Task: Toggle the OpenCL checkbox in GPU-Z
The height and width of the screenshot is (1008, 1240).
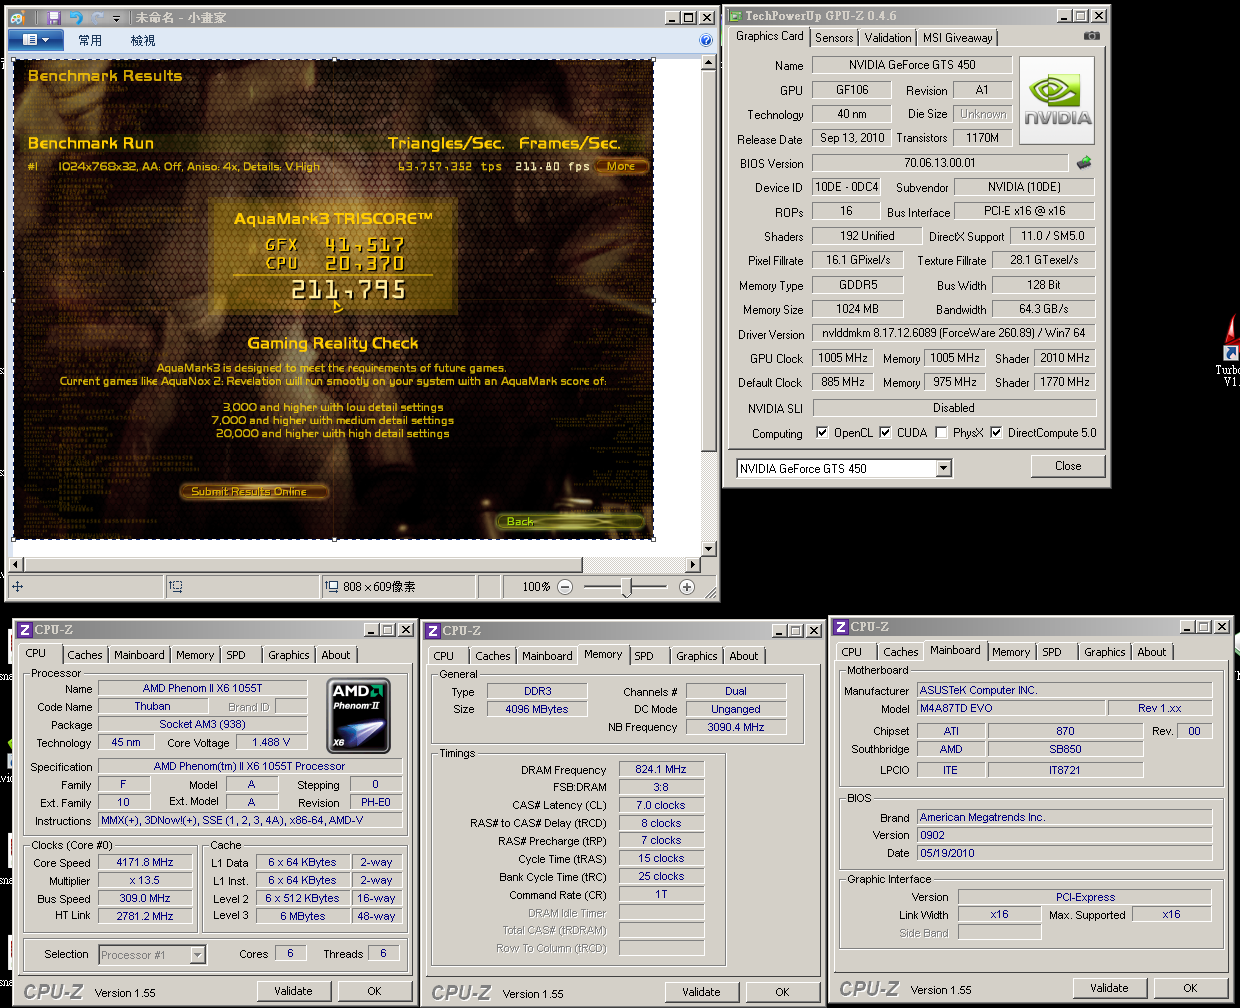Action: pos(822,433)
